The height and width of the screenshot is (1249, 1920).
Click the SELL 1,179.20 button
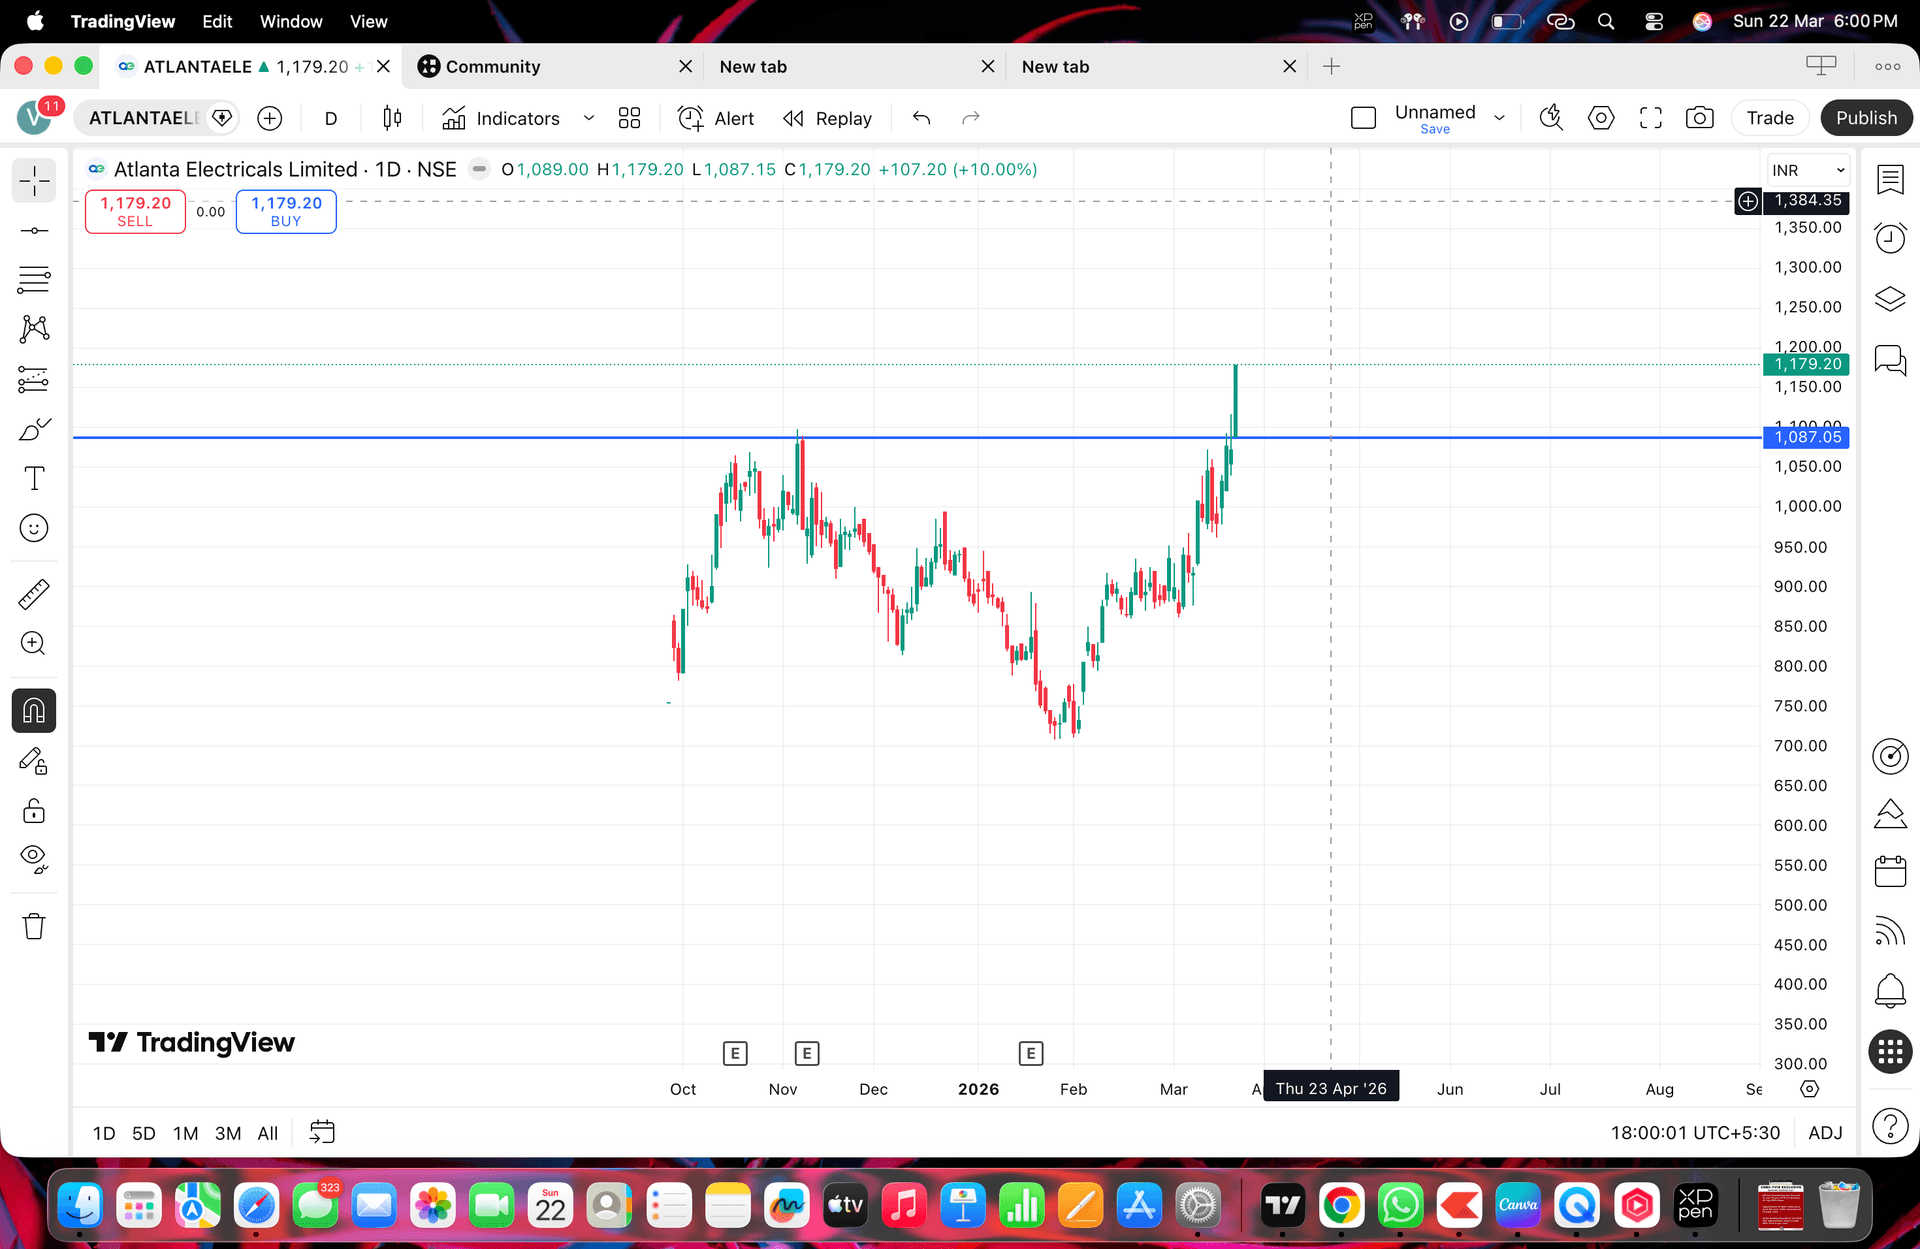[135, 211]
